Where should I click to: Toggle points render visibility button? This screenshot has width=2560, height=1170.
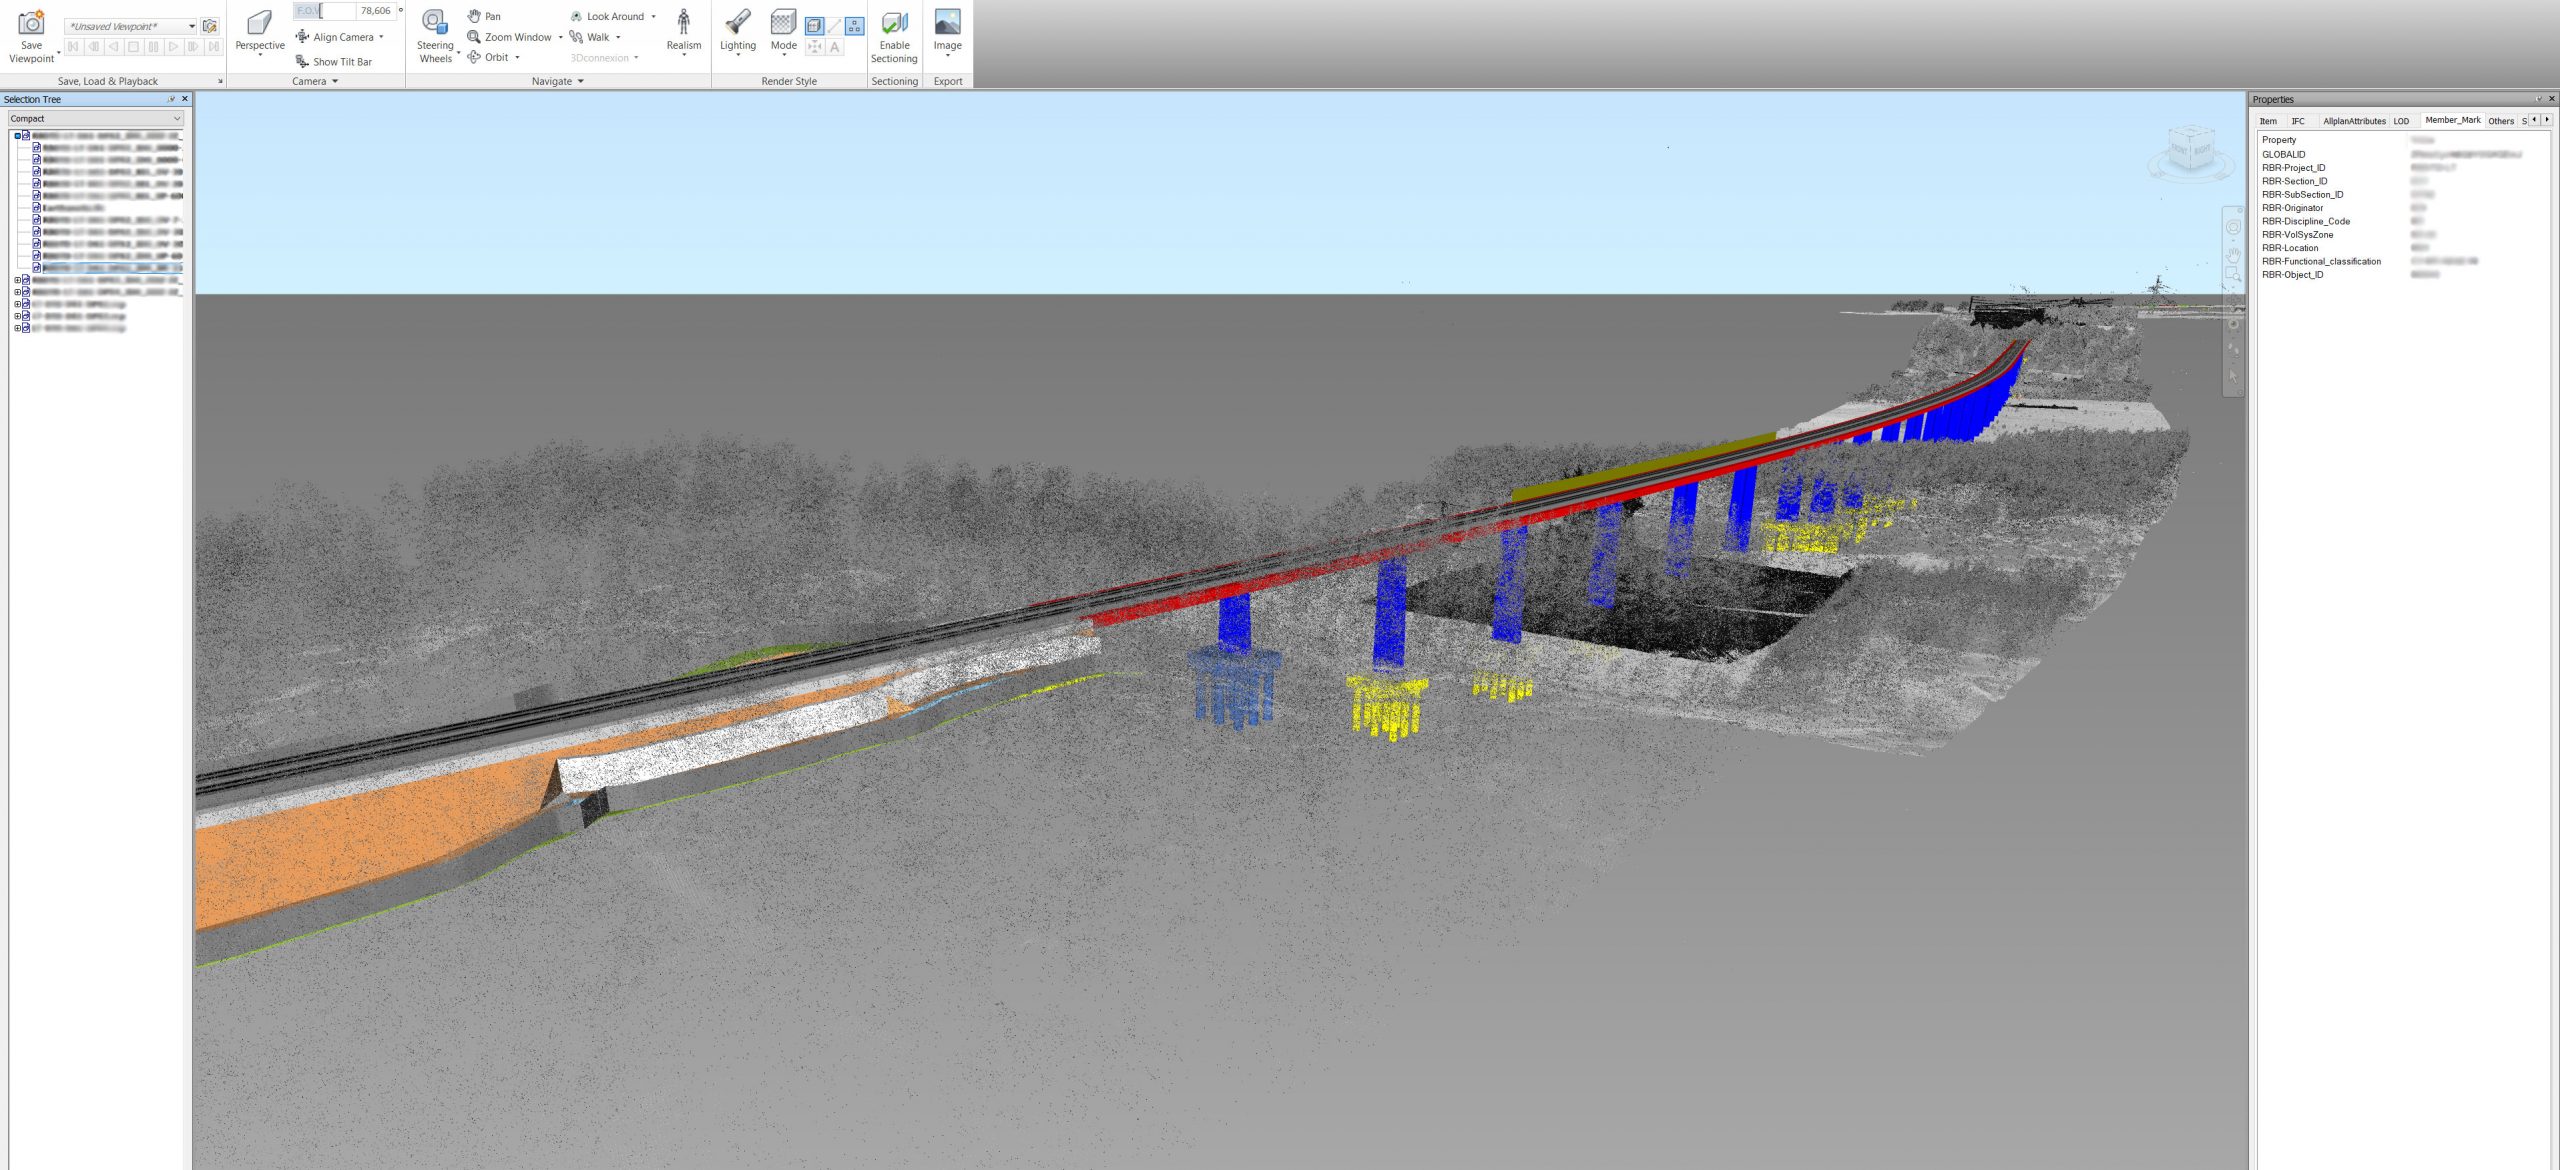coord(854,26)
